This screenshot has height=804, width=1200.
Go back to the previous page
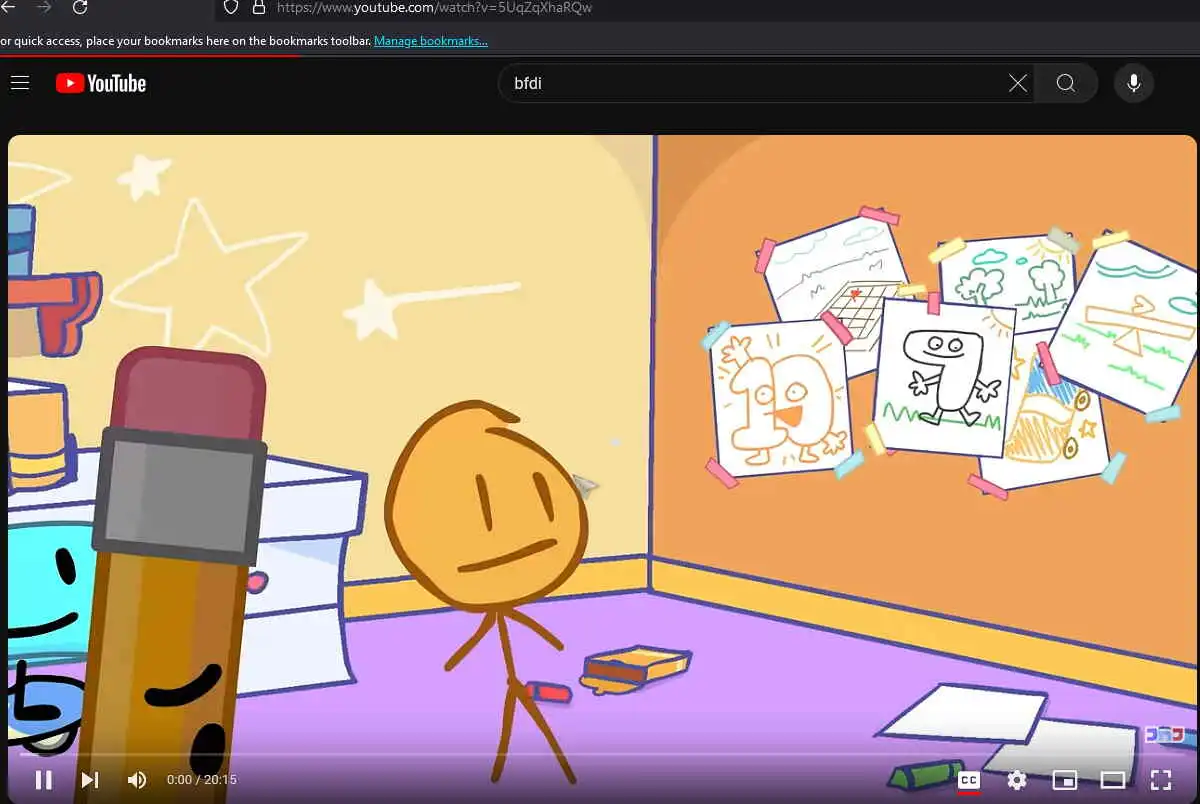coord(9,7)
